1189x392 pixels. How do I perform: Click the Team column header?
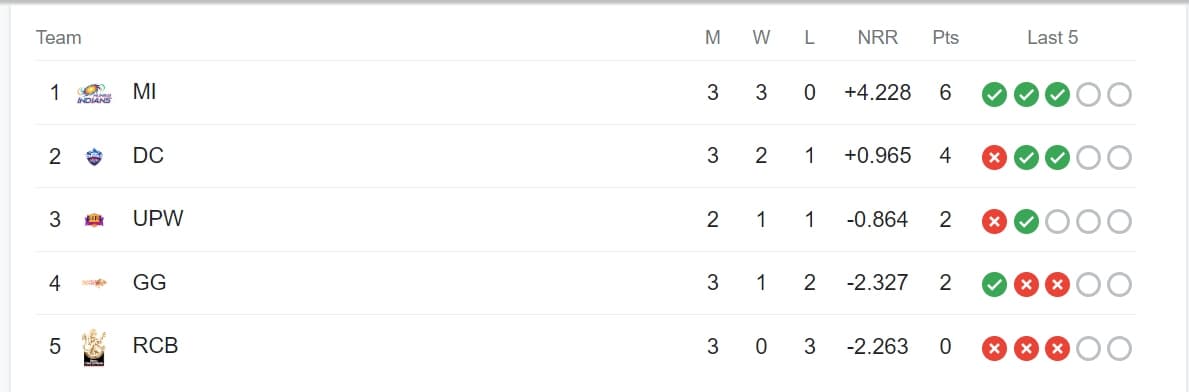pyautogui.click(x=58, y=38)
